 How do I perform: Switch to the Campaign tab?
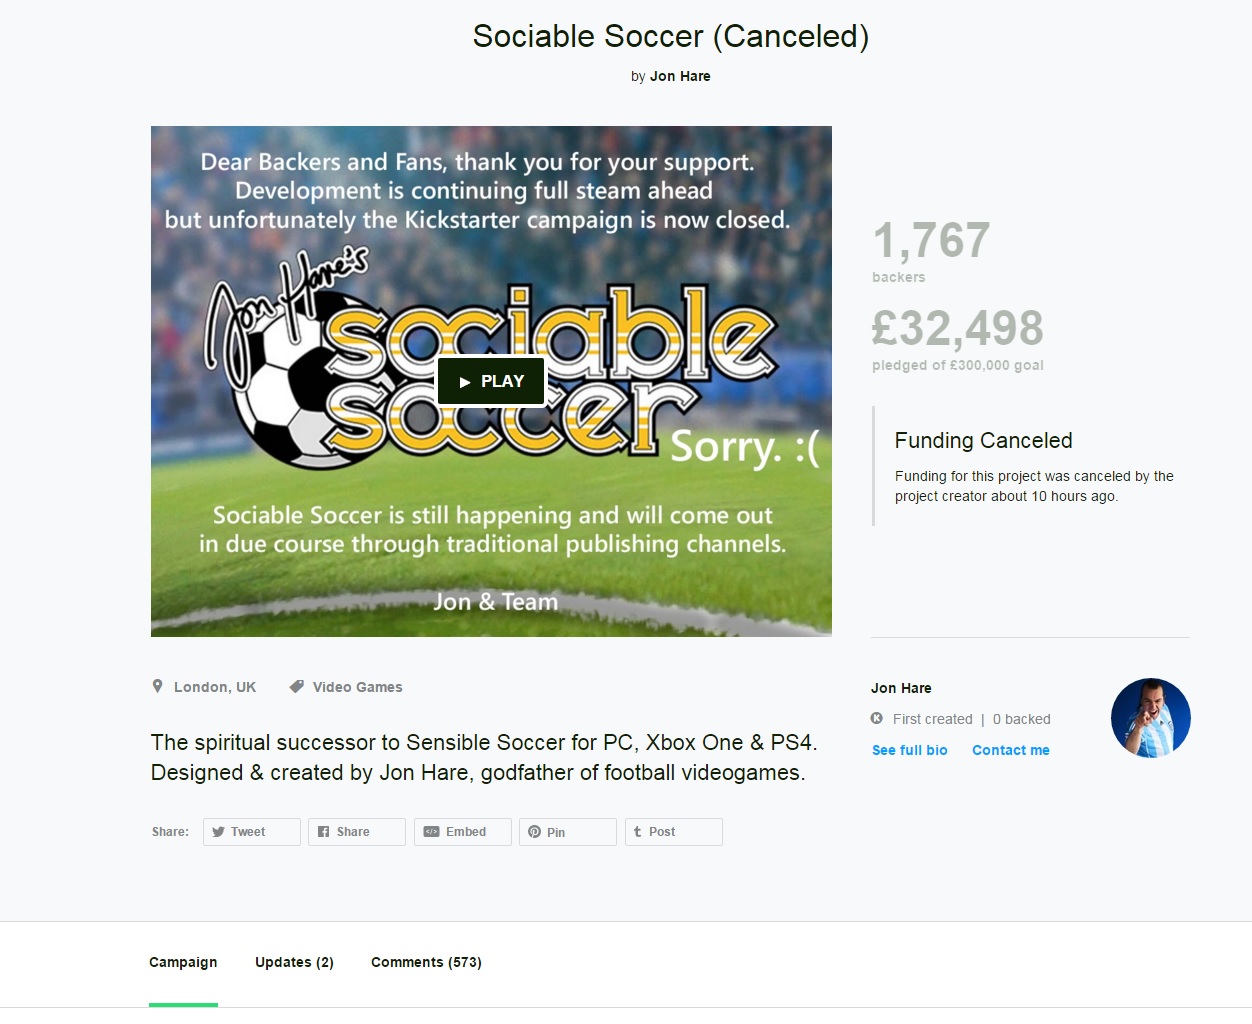click(183, 962)
